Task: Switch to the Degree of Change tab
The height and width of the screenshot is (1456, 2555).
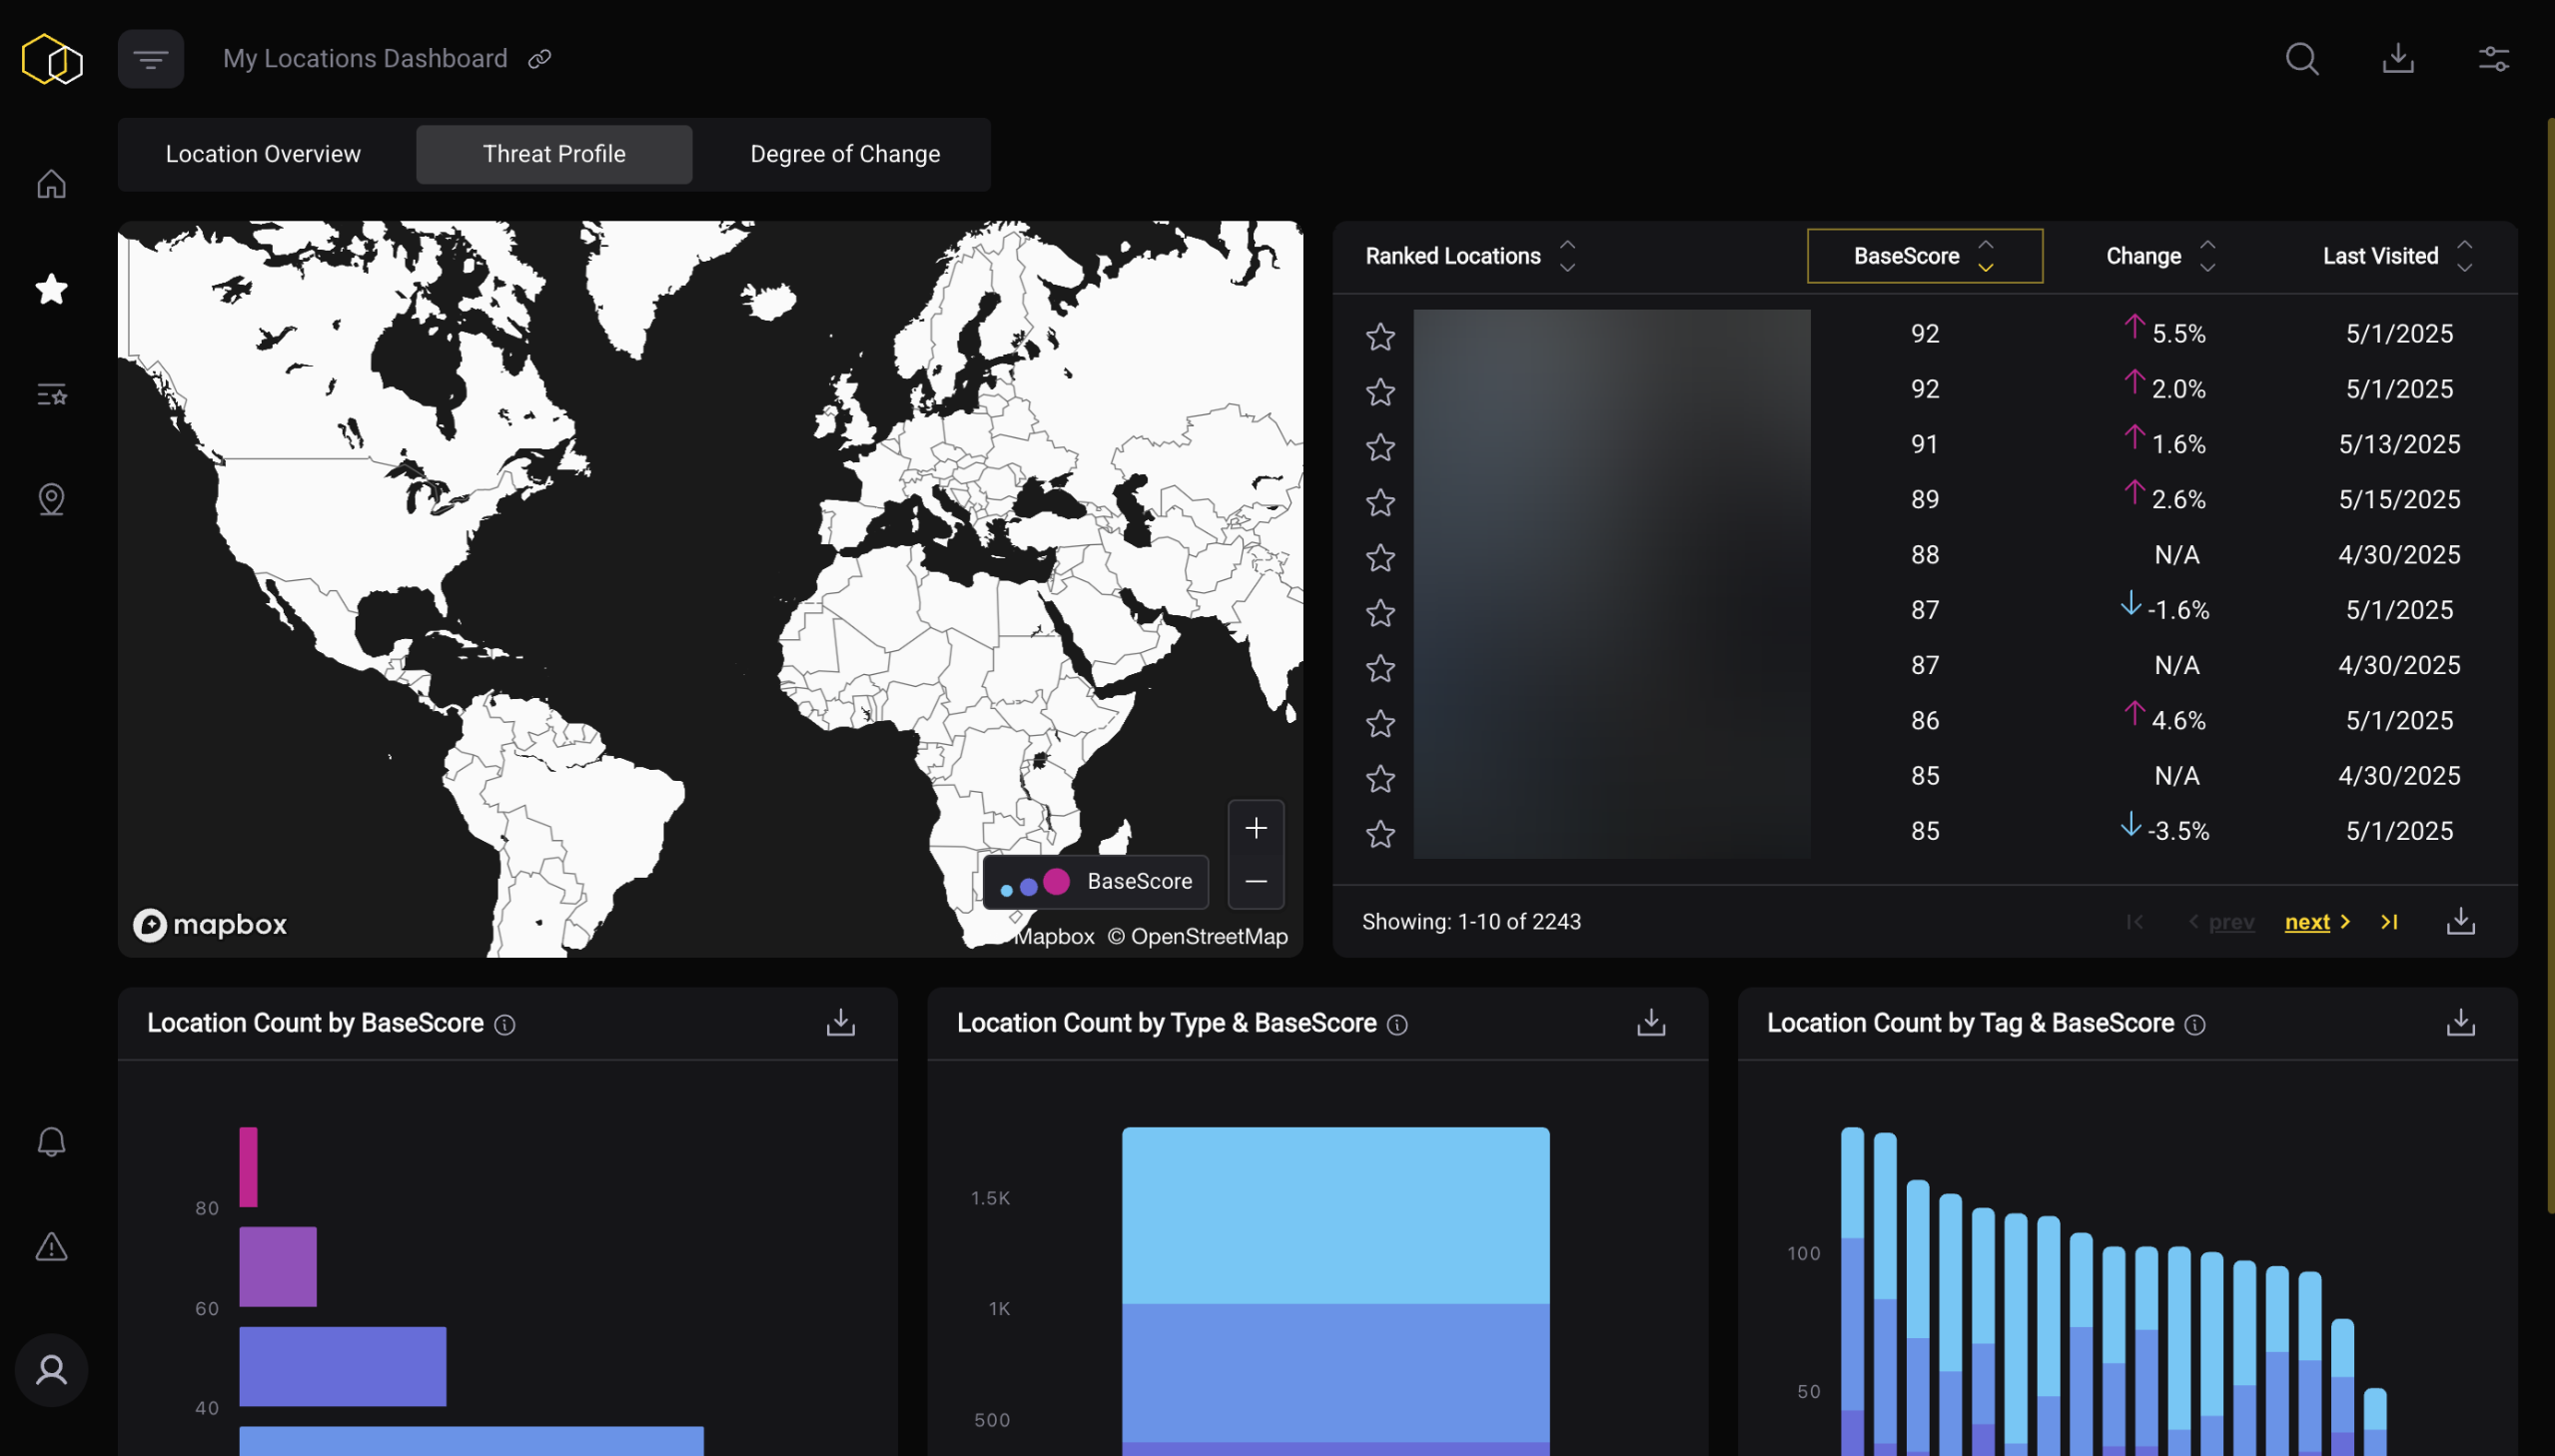Action: 844,154
